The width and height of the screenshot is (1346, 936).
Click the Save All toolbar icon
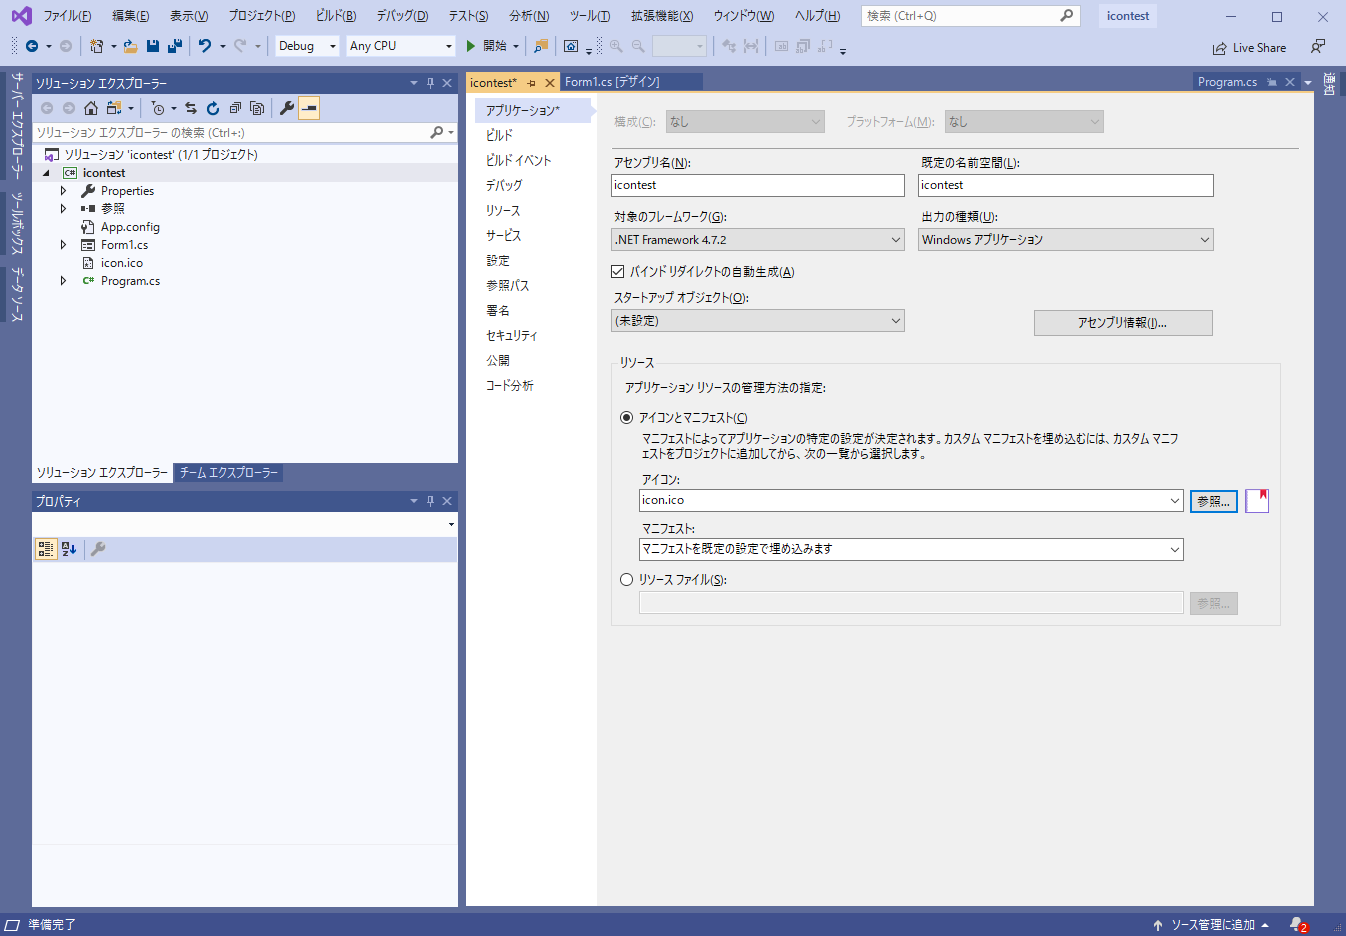[175, 46]
